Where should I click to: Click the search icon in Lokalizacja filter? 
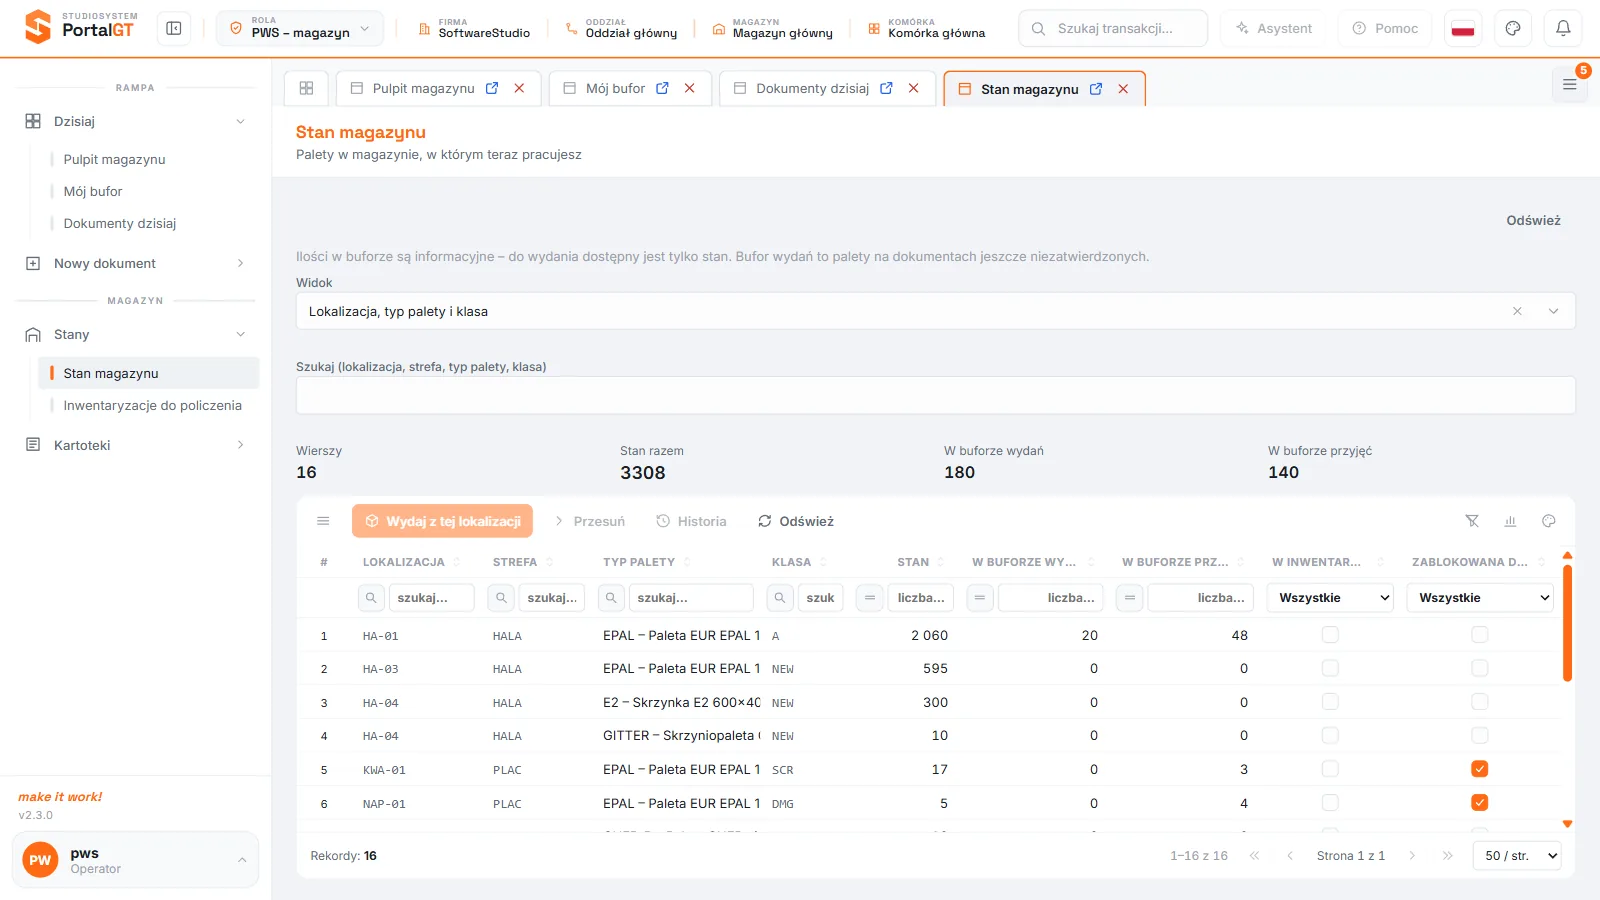click(371, 598)
